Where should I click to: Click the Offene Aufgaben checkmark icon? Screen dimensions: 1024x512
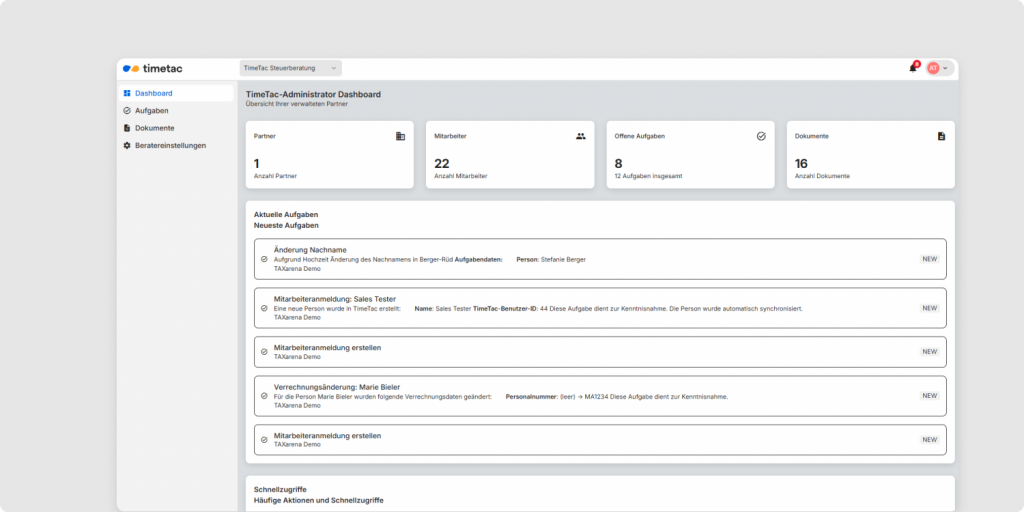tap(761, 136)
